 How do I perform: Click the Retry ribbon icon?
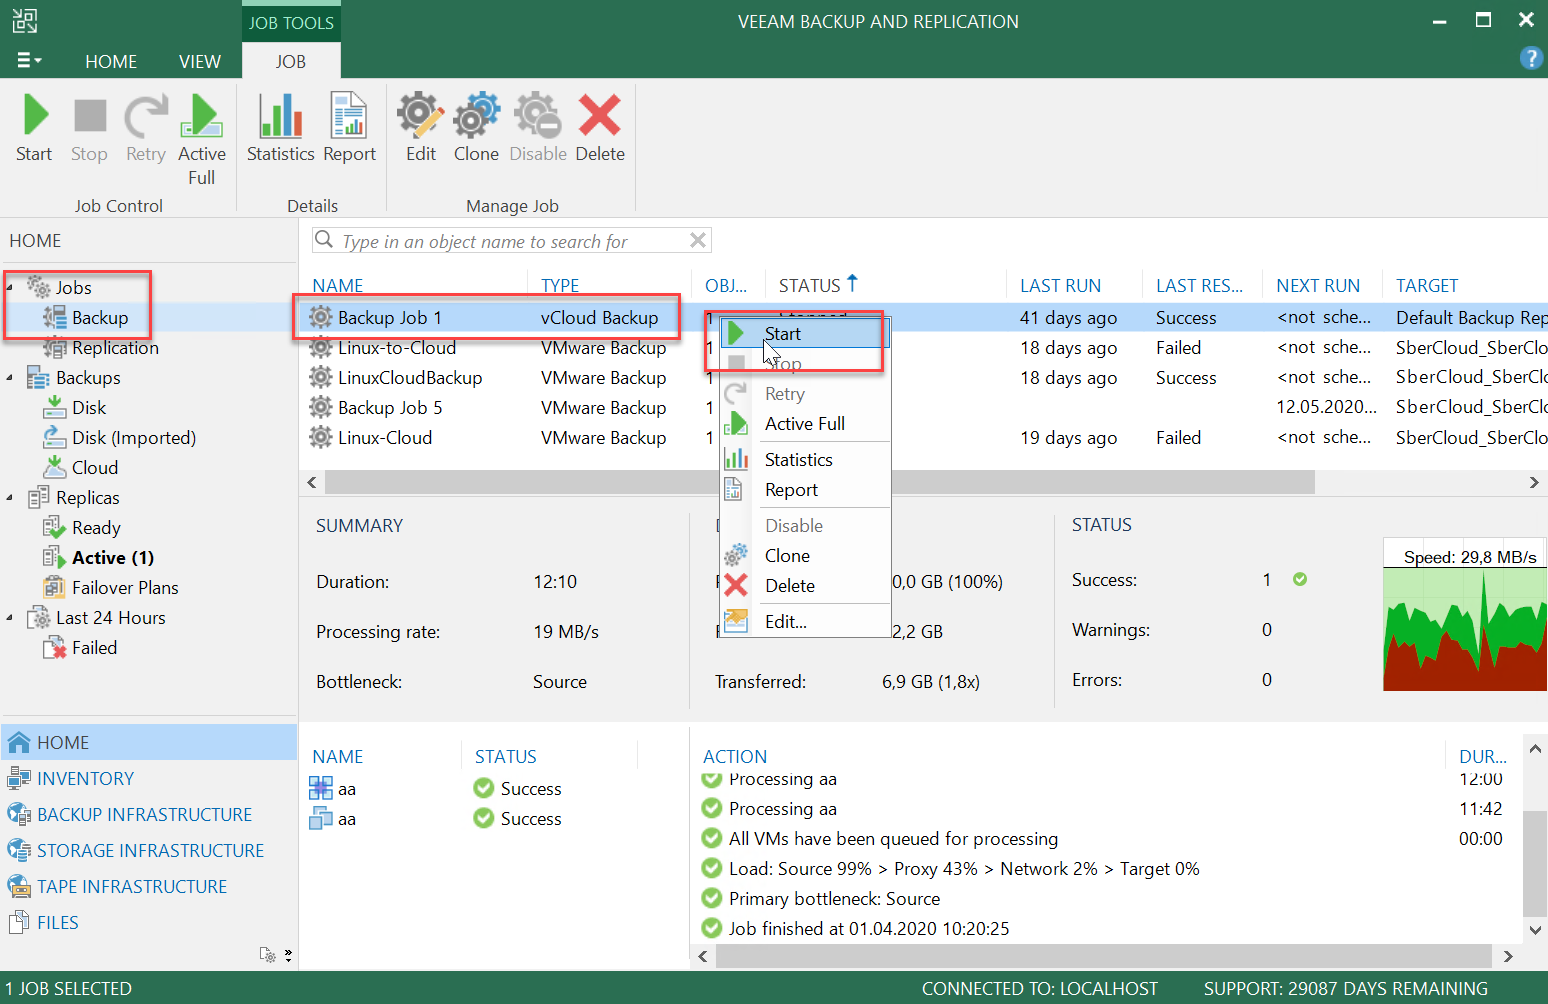click(x=146, y=116)
